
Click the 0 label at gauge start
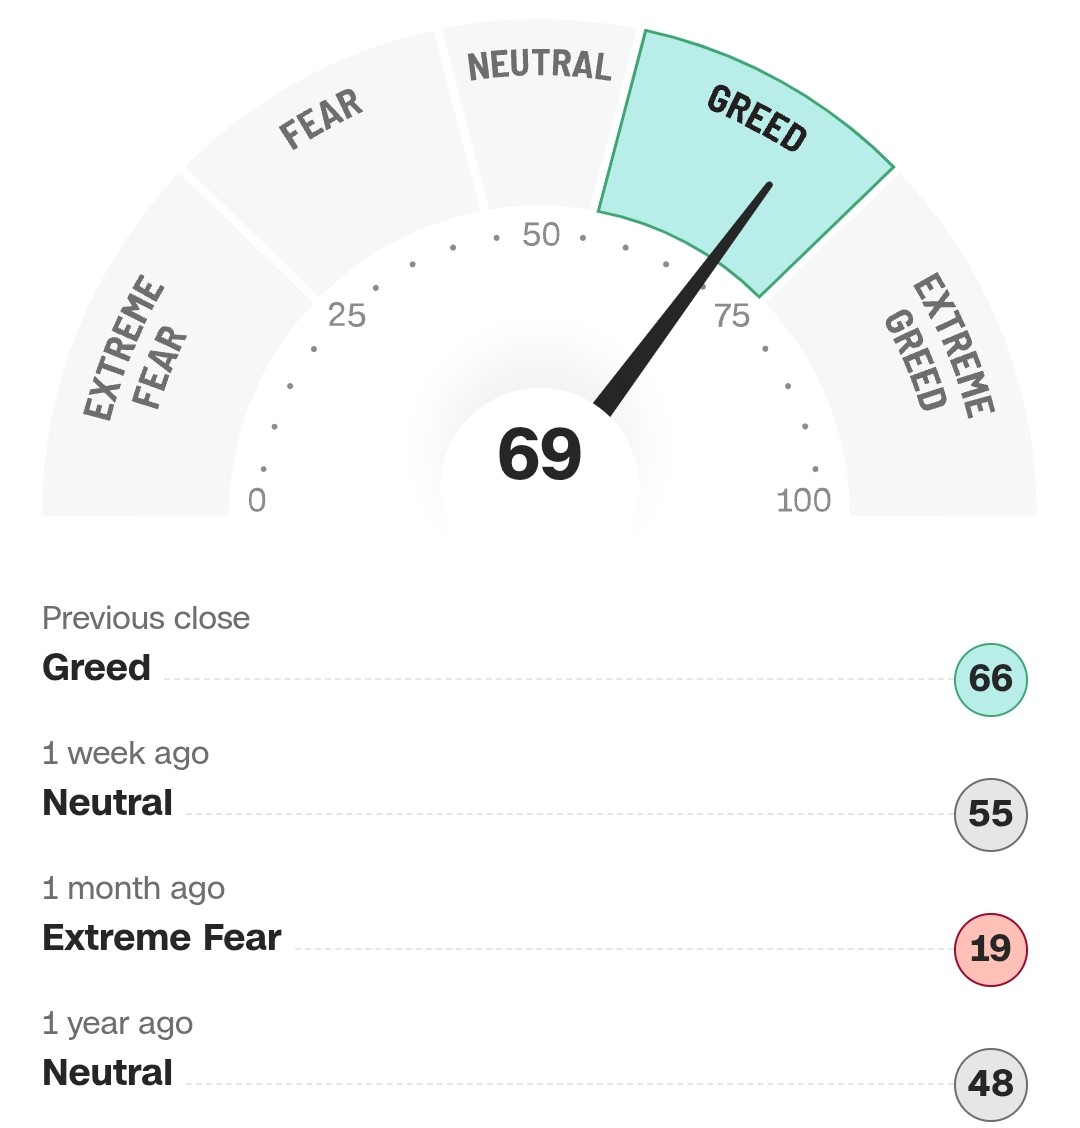(257, 500)
